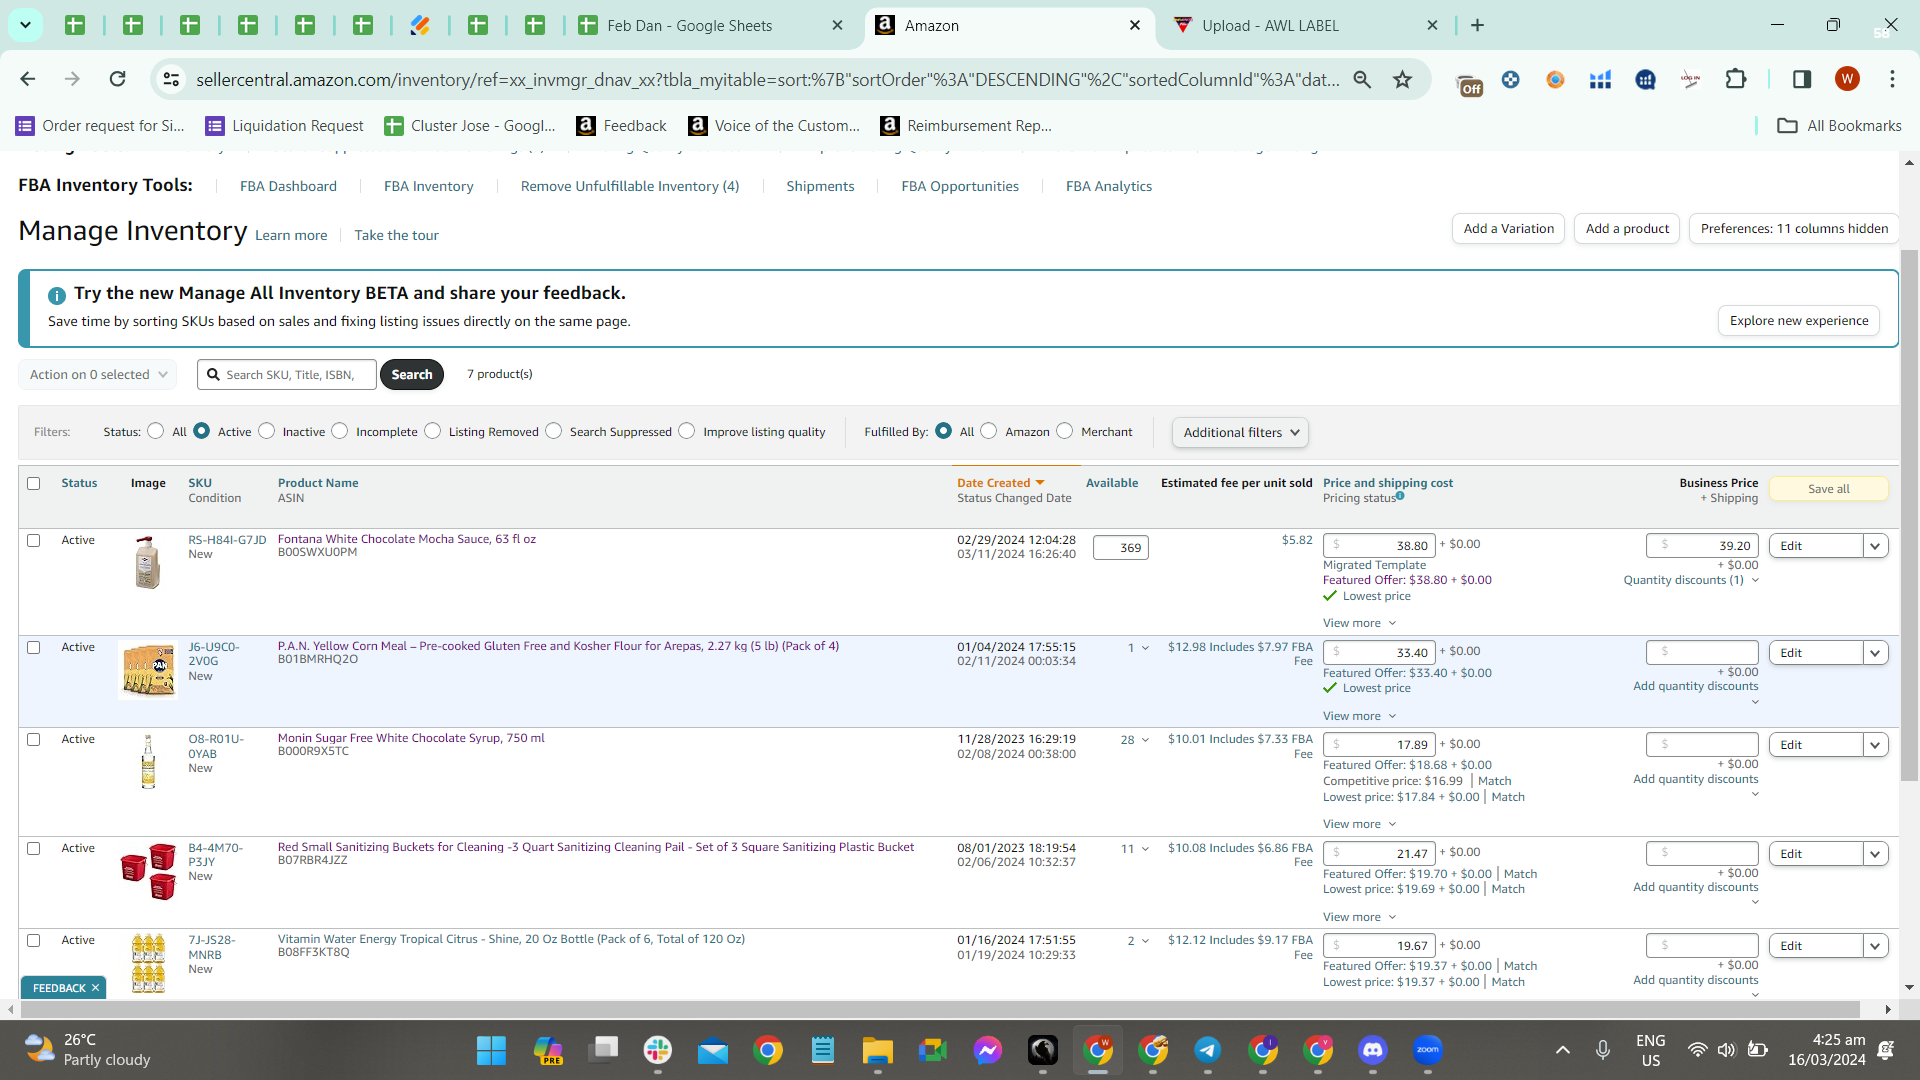The height and width of the screenshot is (1080, 1920).
Task: Select the Fontana White Chocolate Mocha row checkbox
Action: 34,541
